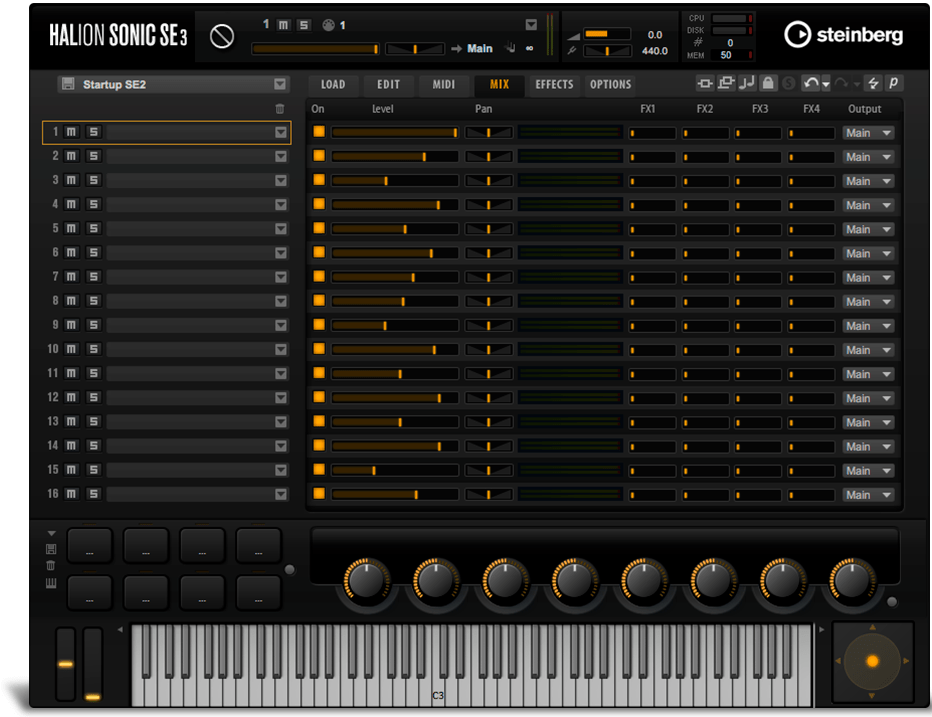Click the MIDI reset lightning bolt icon
The height and width of the screenshot is (717, 932).
[873, 84]
